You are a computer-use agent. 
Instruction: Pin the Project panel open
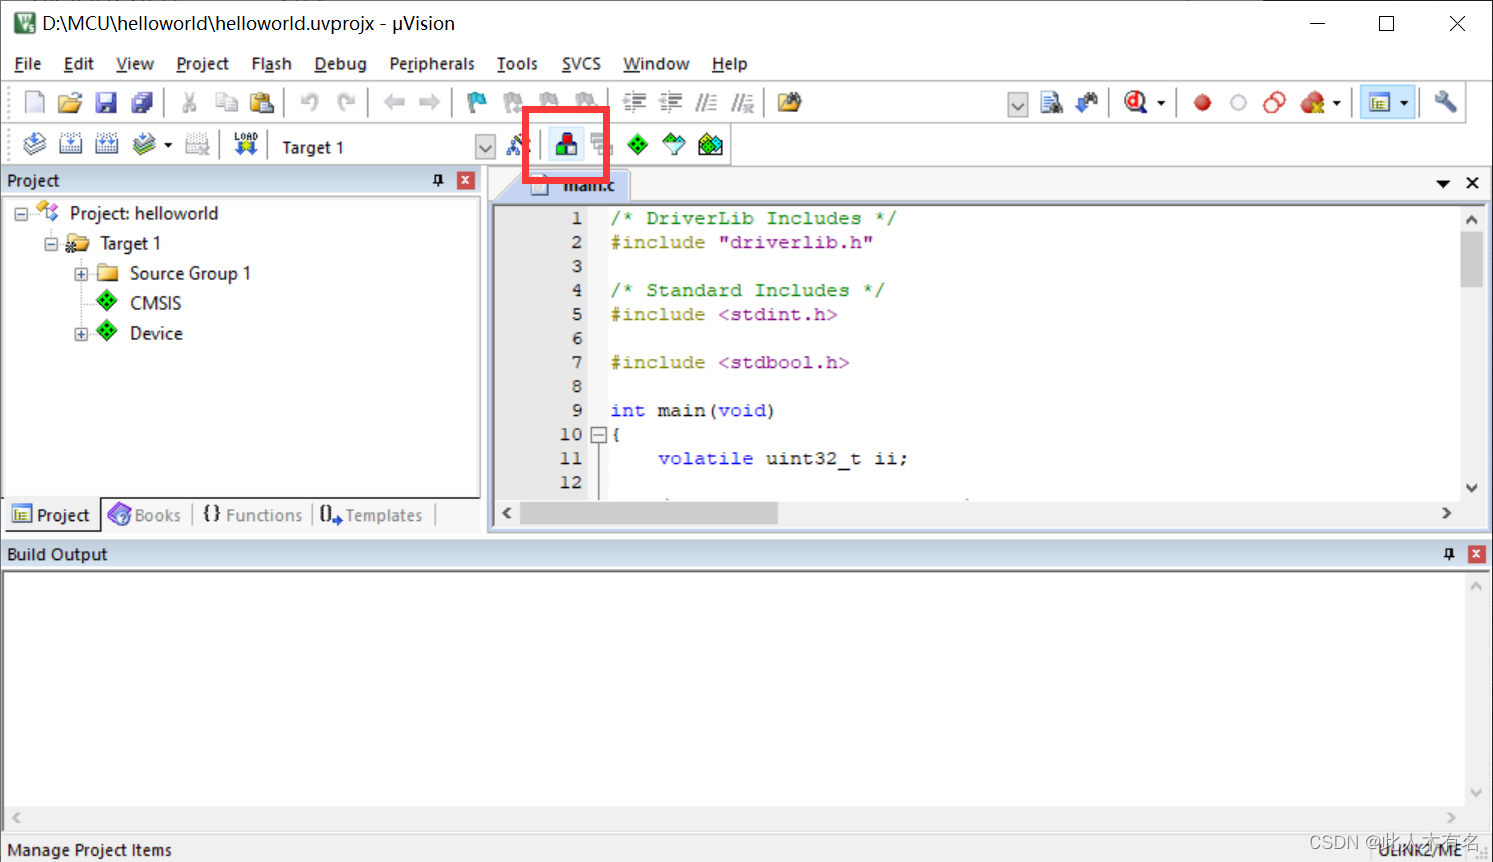(437, 180)
